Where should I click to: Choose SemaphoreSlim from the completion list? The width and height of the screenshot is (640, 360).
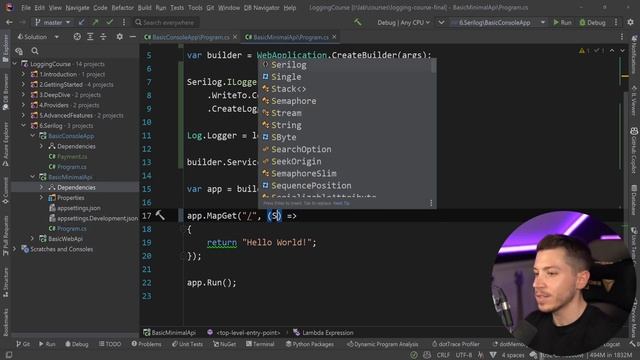346,173
